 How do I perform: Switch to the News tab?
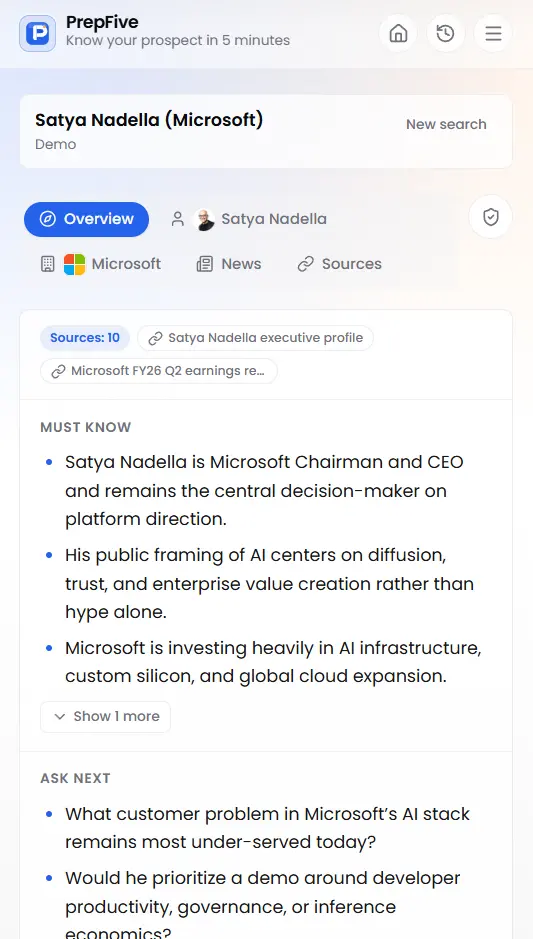tap(229, 264)
